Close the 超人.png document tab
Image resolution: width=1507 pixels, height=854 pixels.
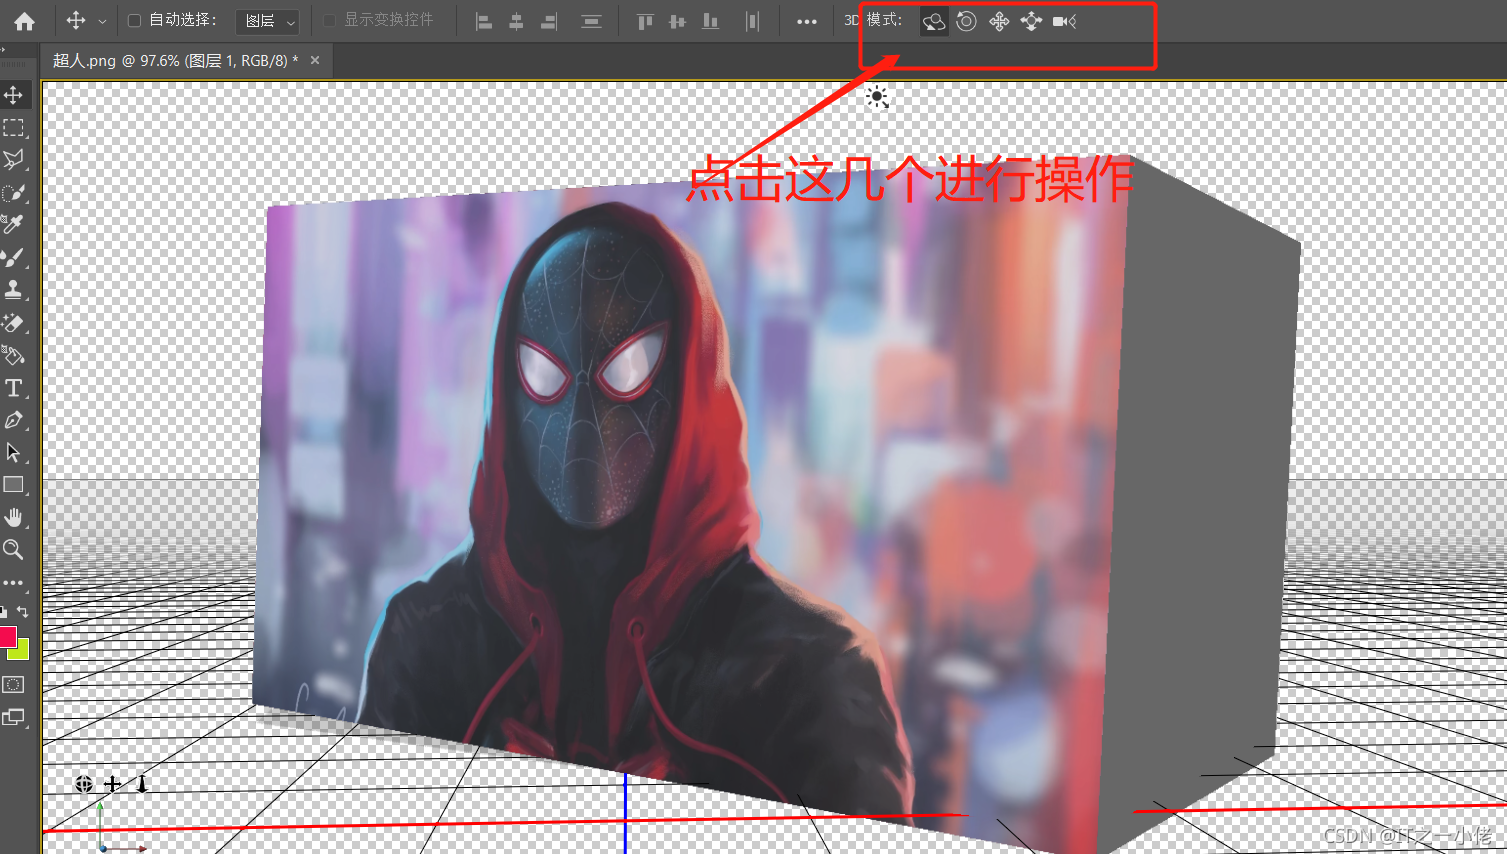[x=315, y=61]
